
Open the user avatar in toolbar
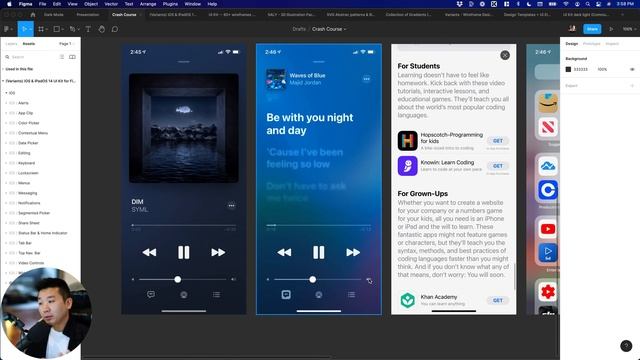[572, 29]
